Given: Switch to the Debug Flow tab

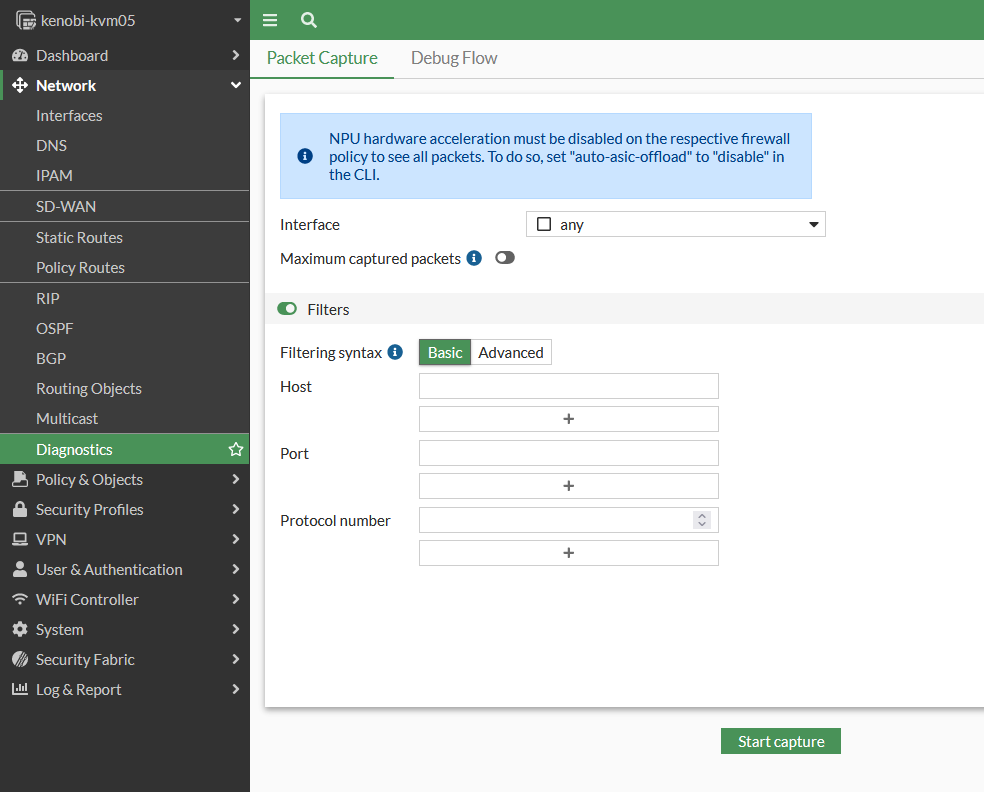Looking at the screenshot, I should [454, 58].
